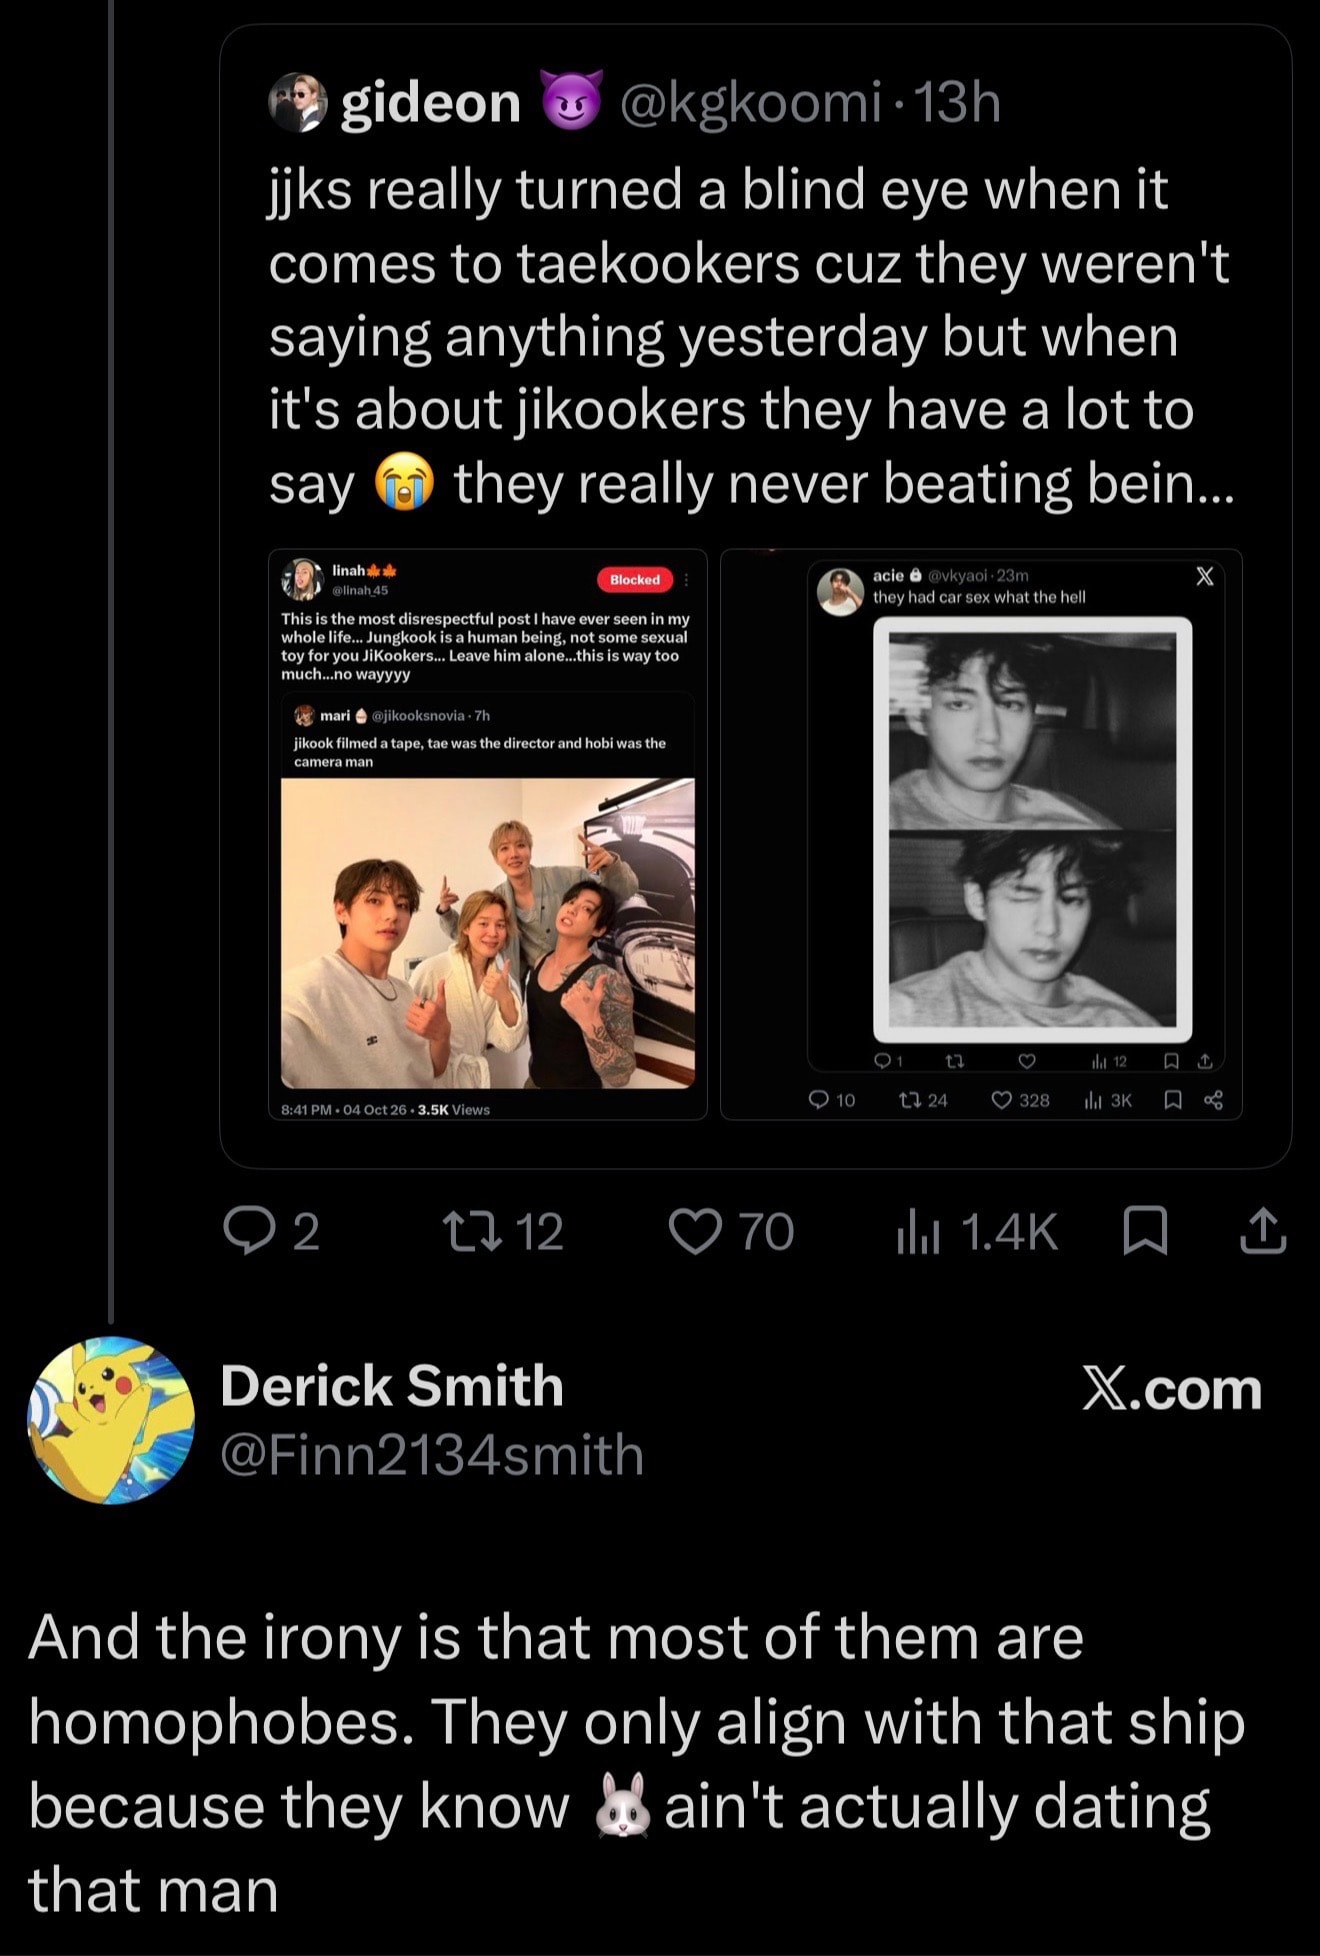This screenshot has width=1320, height=1956.
Task: Tap the X.com logo label
Action: click(x=1172, y=1389)
